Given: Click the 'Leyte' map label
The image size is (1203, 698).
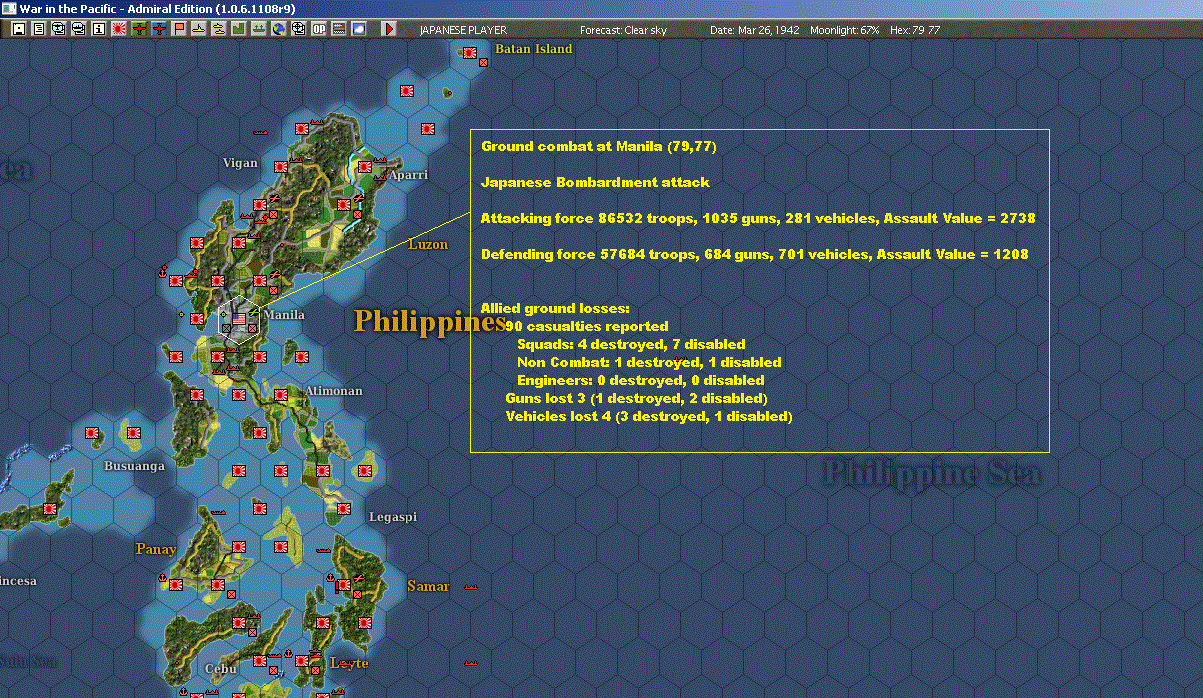Looking at the screenshot, I should click(x=349, y=663).
